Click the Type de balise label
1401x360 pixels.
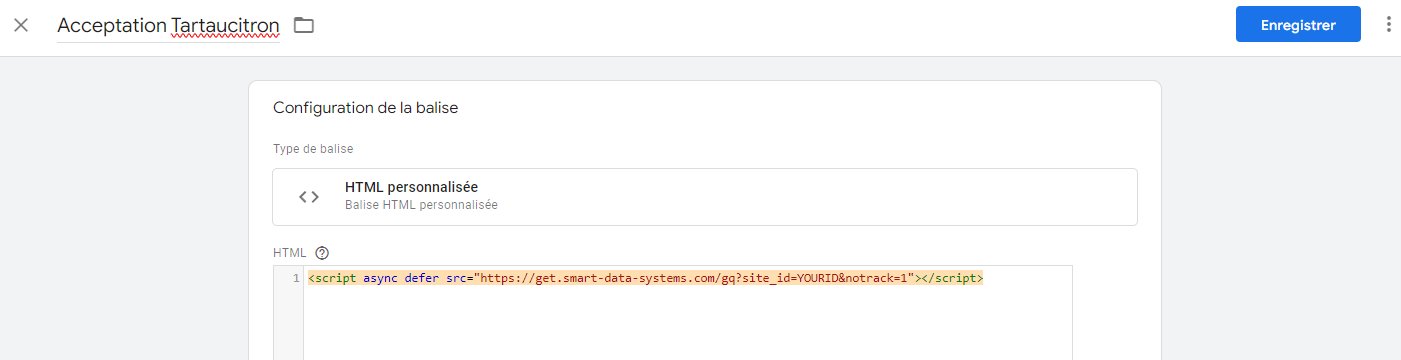click(313, 149)
